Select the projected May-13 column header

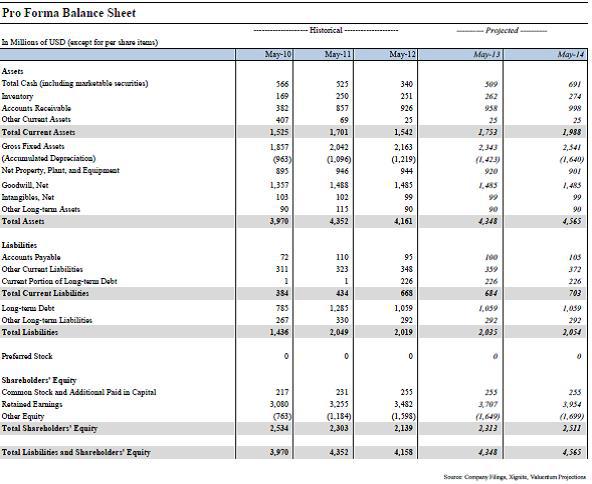click(487, 55)
